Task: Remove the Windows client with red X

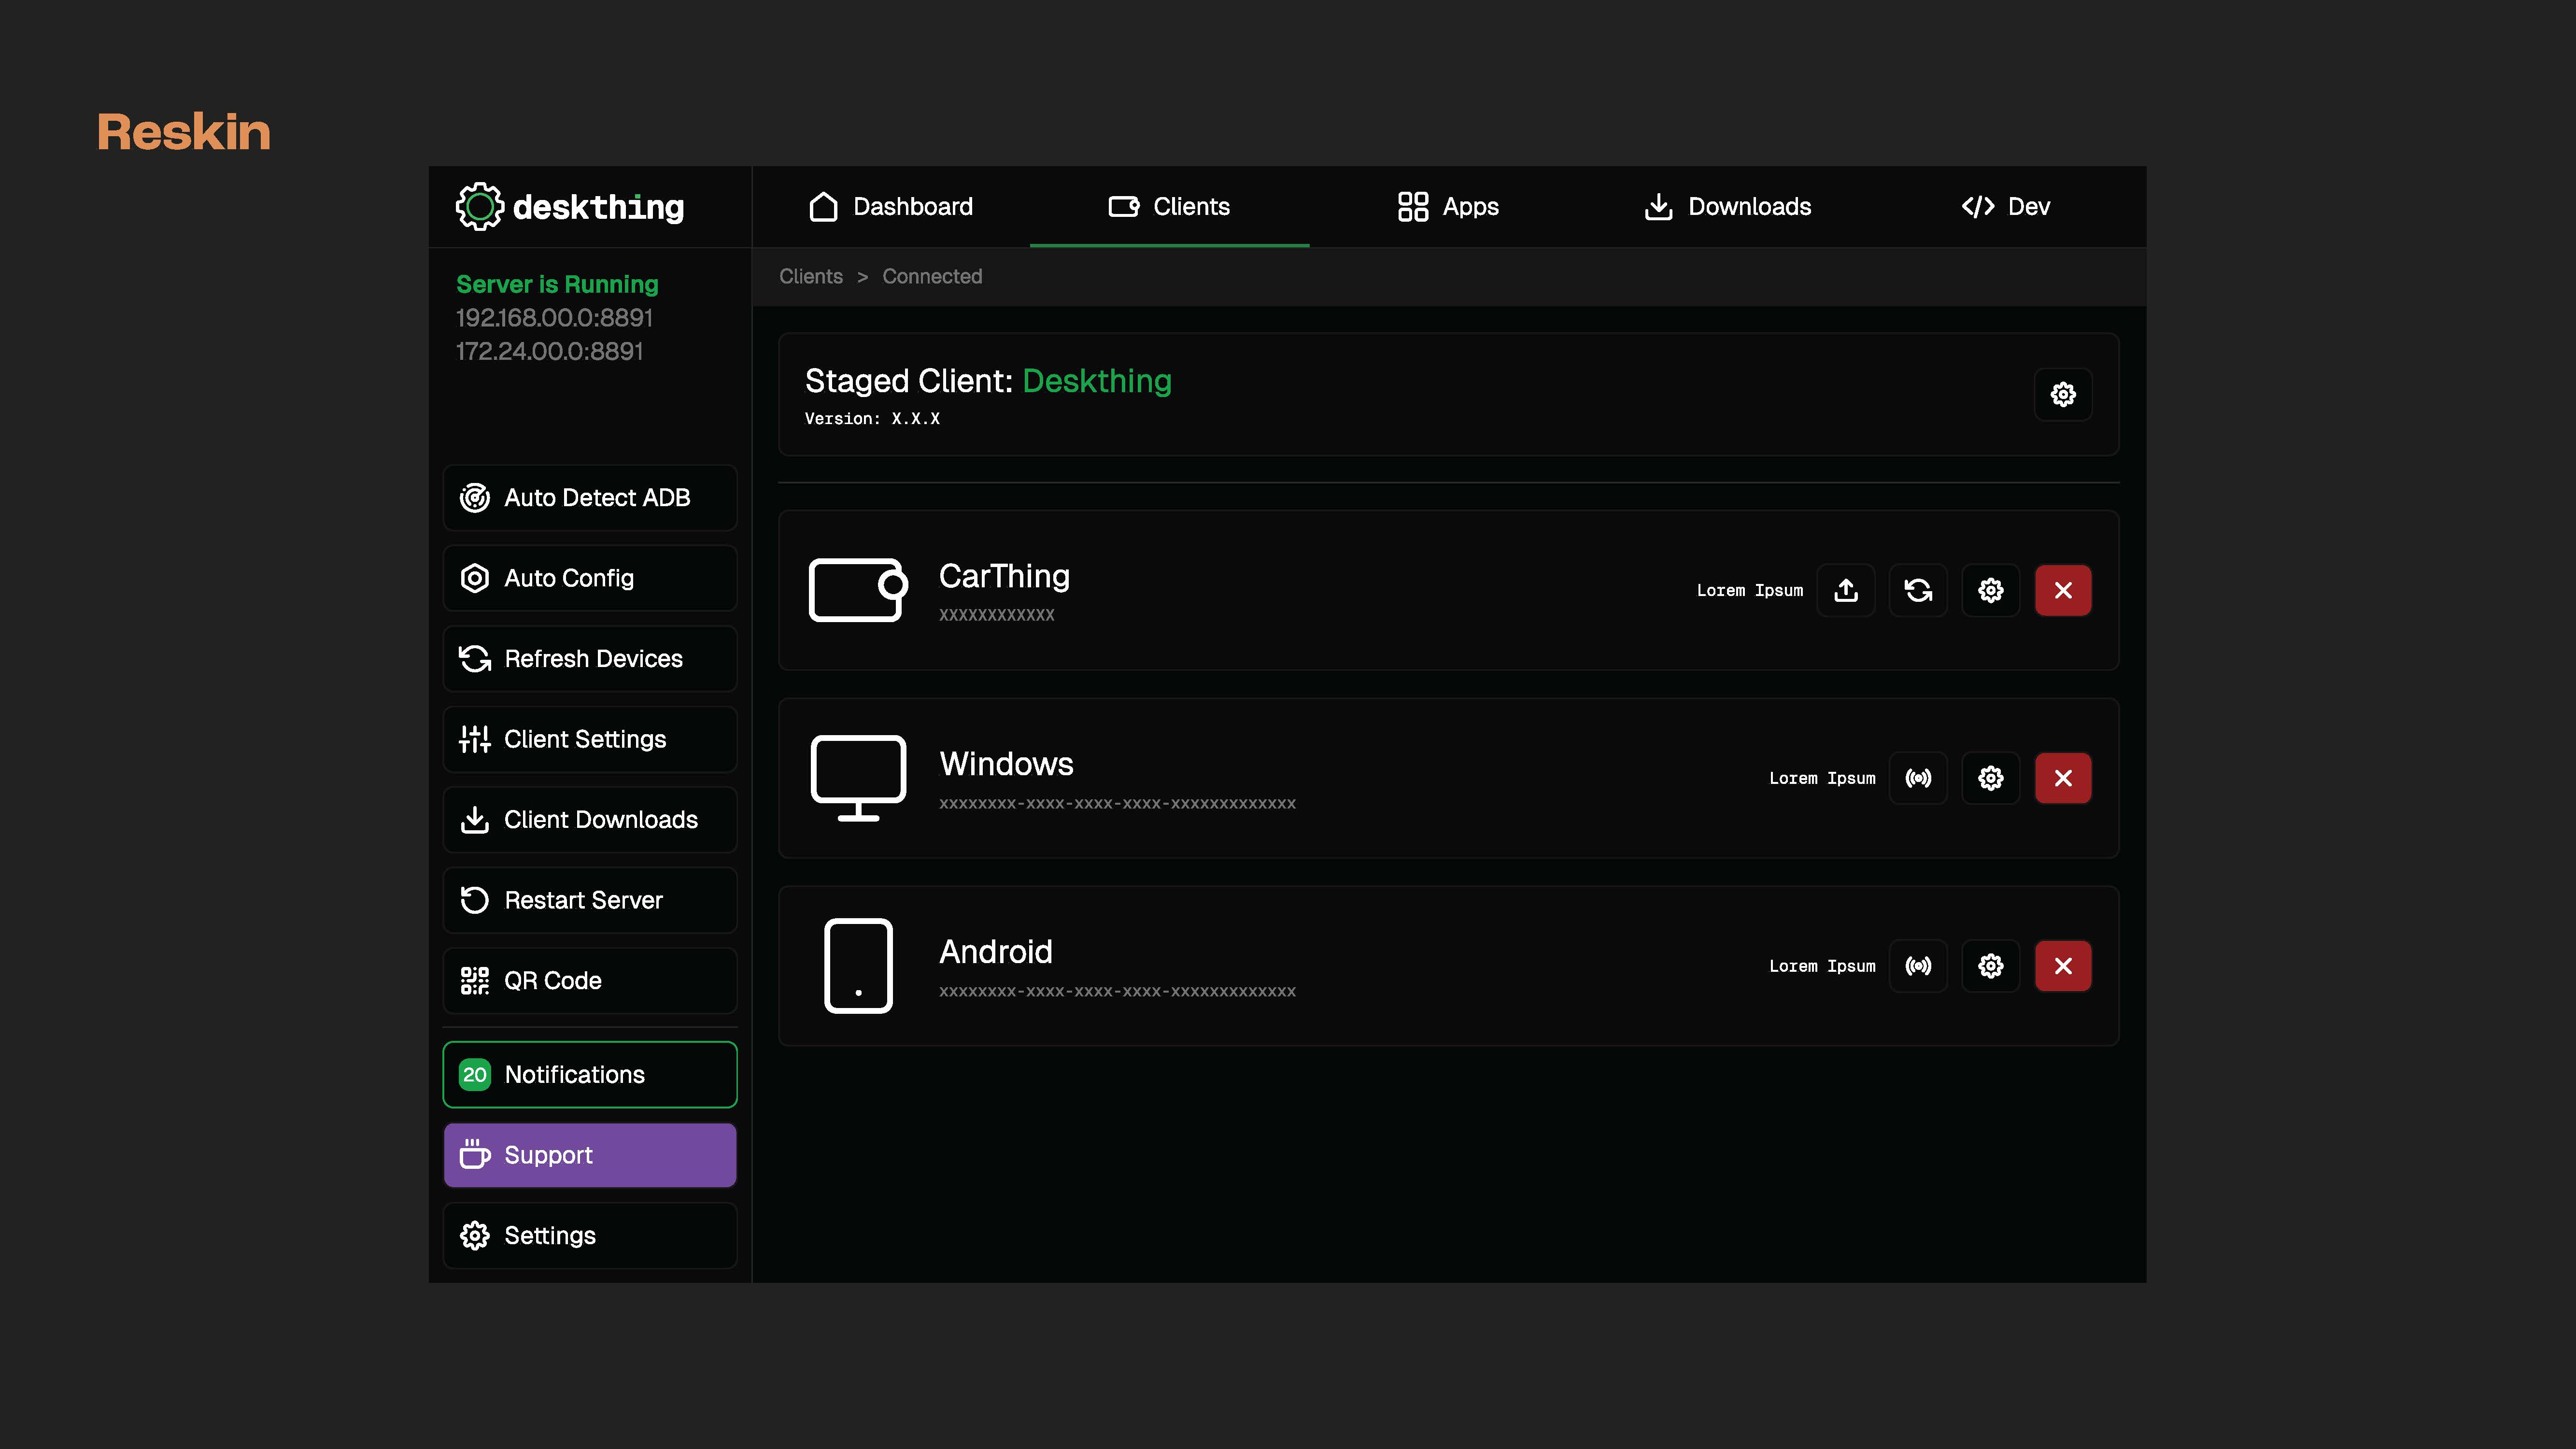Action: pos(2062,778)
